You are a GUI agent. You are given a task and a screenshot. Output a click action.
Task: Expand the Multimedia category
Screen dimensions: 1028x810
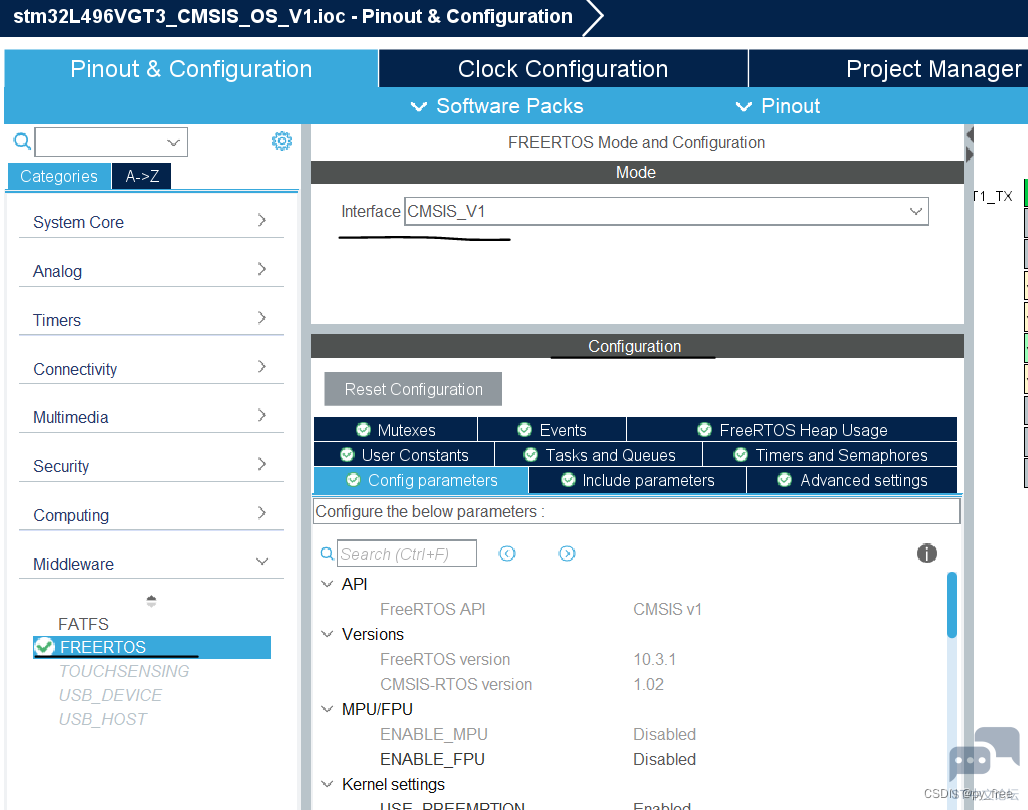click(x=151, y=417)
